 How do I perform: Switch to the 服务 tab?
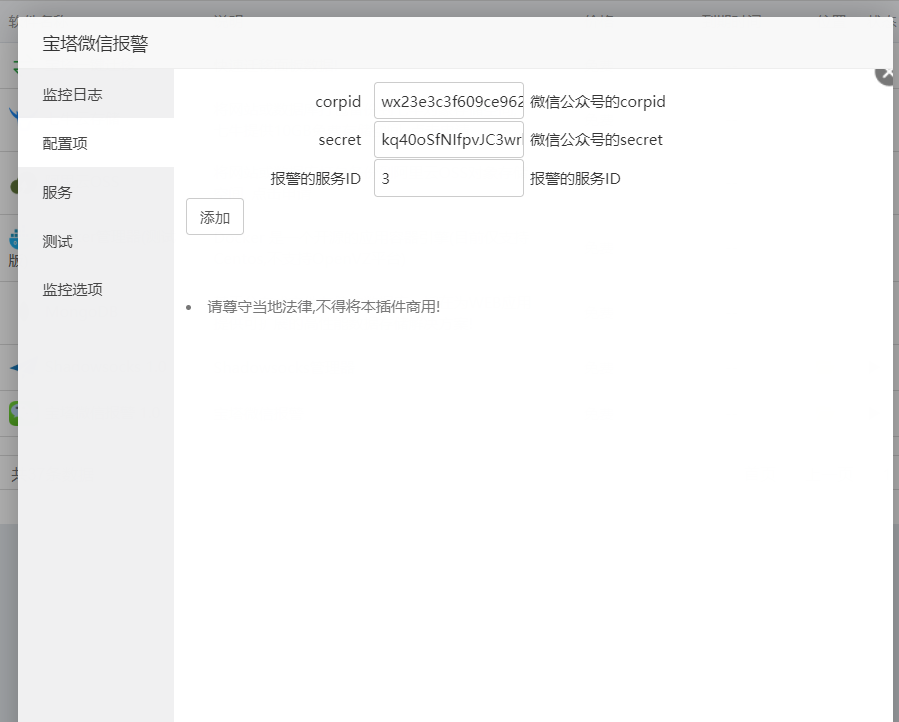[x=96, y=192]
